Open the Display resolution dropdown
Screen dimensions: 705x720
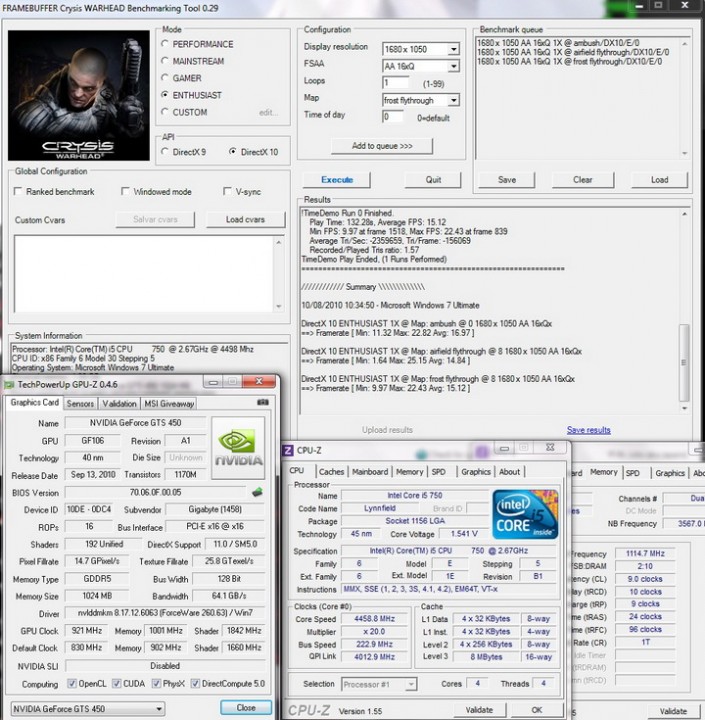pos(454,49)
